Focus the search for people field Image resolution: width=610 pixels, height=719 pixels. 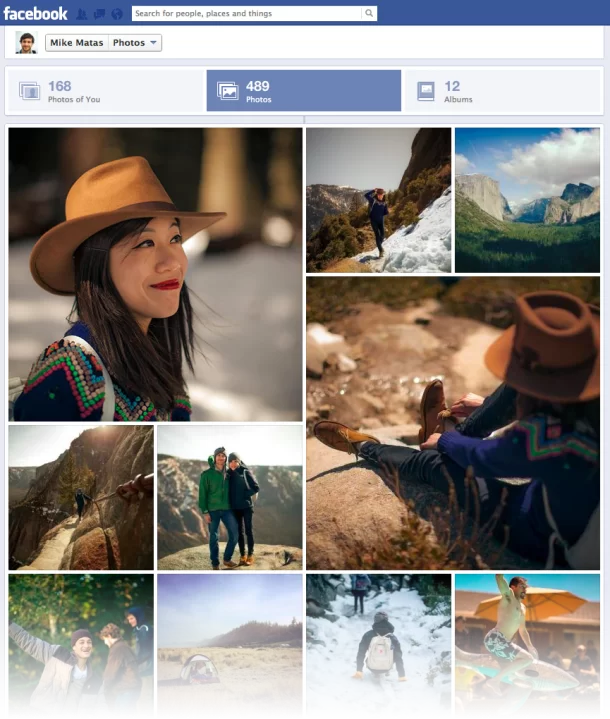pyautogui.click(x=245, y=14)
